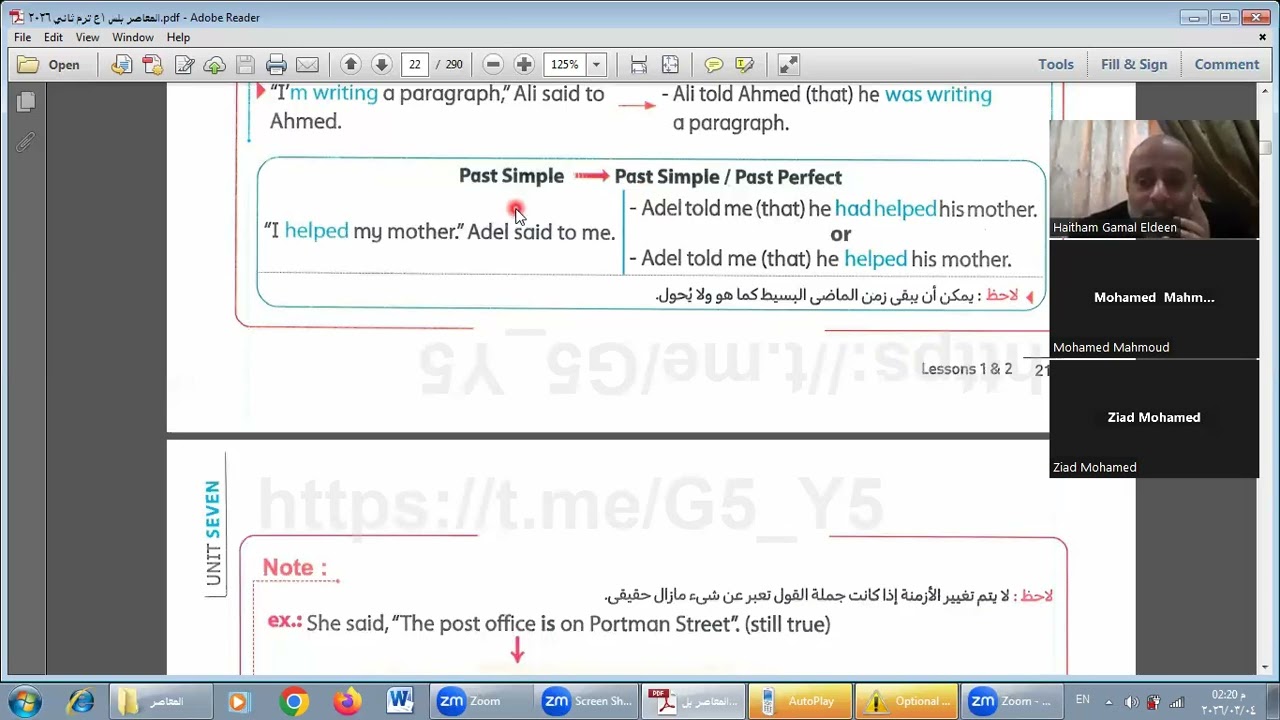The width and height of the screenshot is (1280, 720).
Task: Open the Fill & Sign pane
Action: click(1134, 65)
